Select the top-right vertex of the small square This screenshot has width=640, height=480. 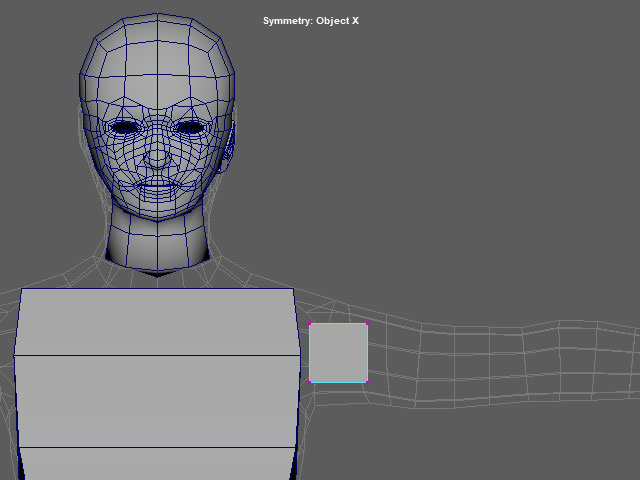pyautogui.click(x=366, y=324)
